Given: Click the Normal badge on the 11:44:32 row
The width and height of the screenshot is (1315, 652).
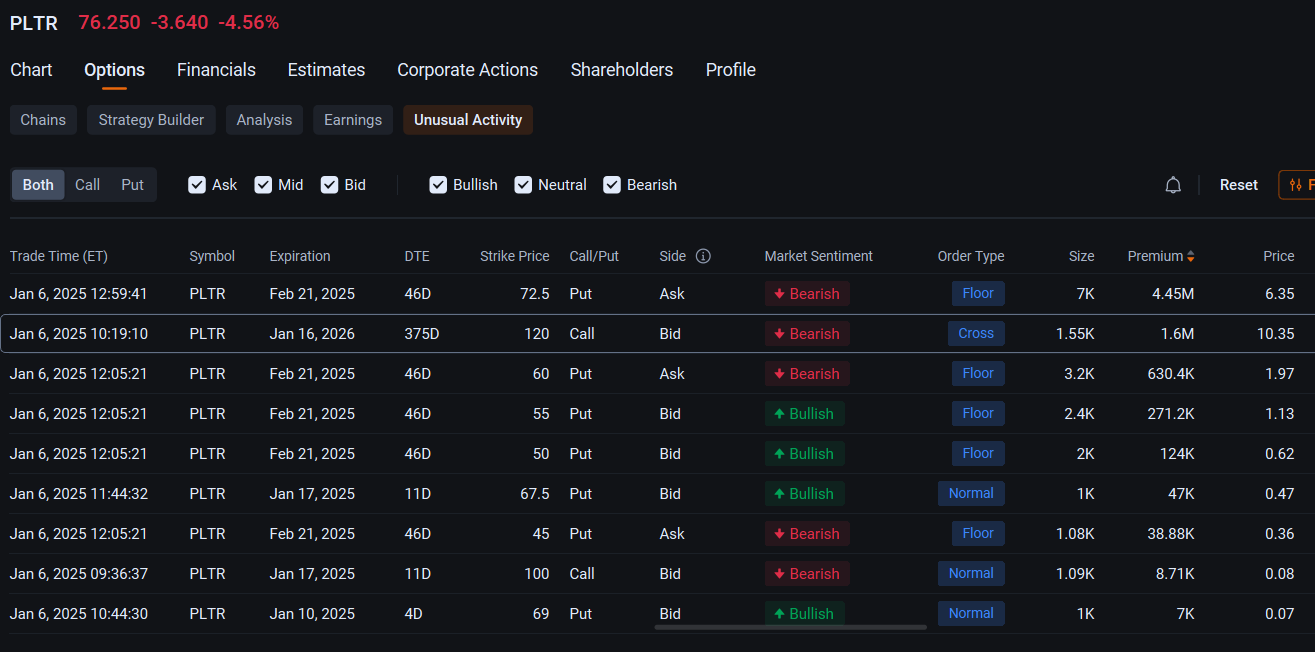Looking at the screenshot, I should click(x=971, y=494).
